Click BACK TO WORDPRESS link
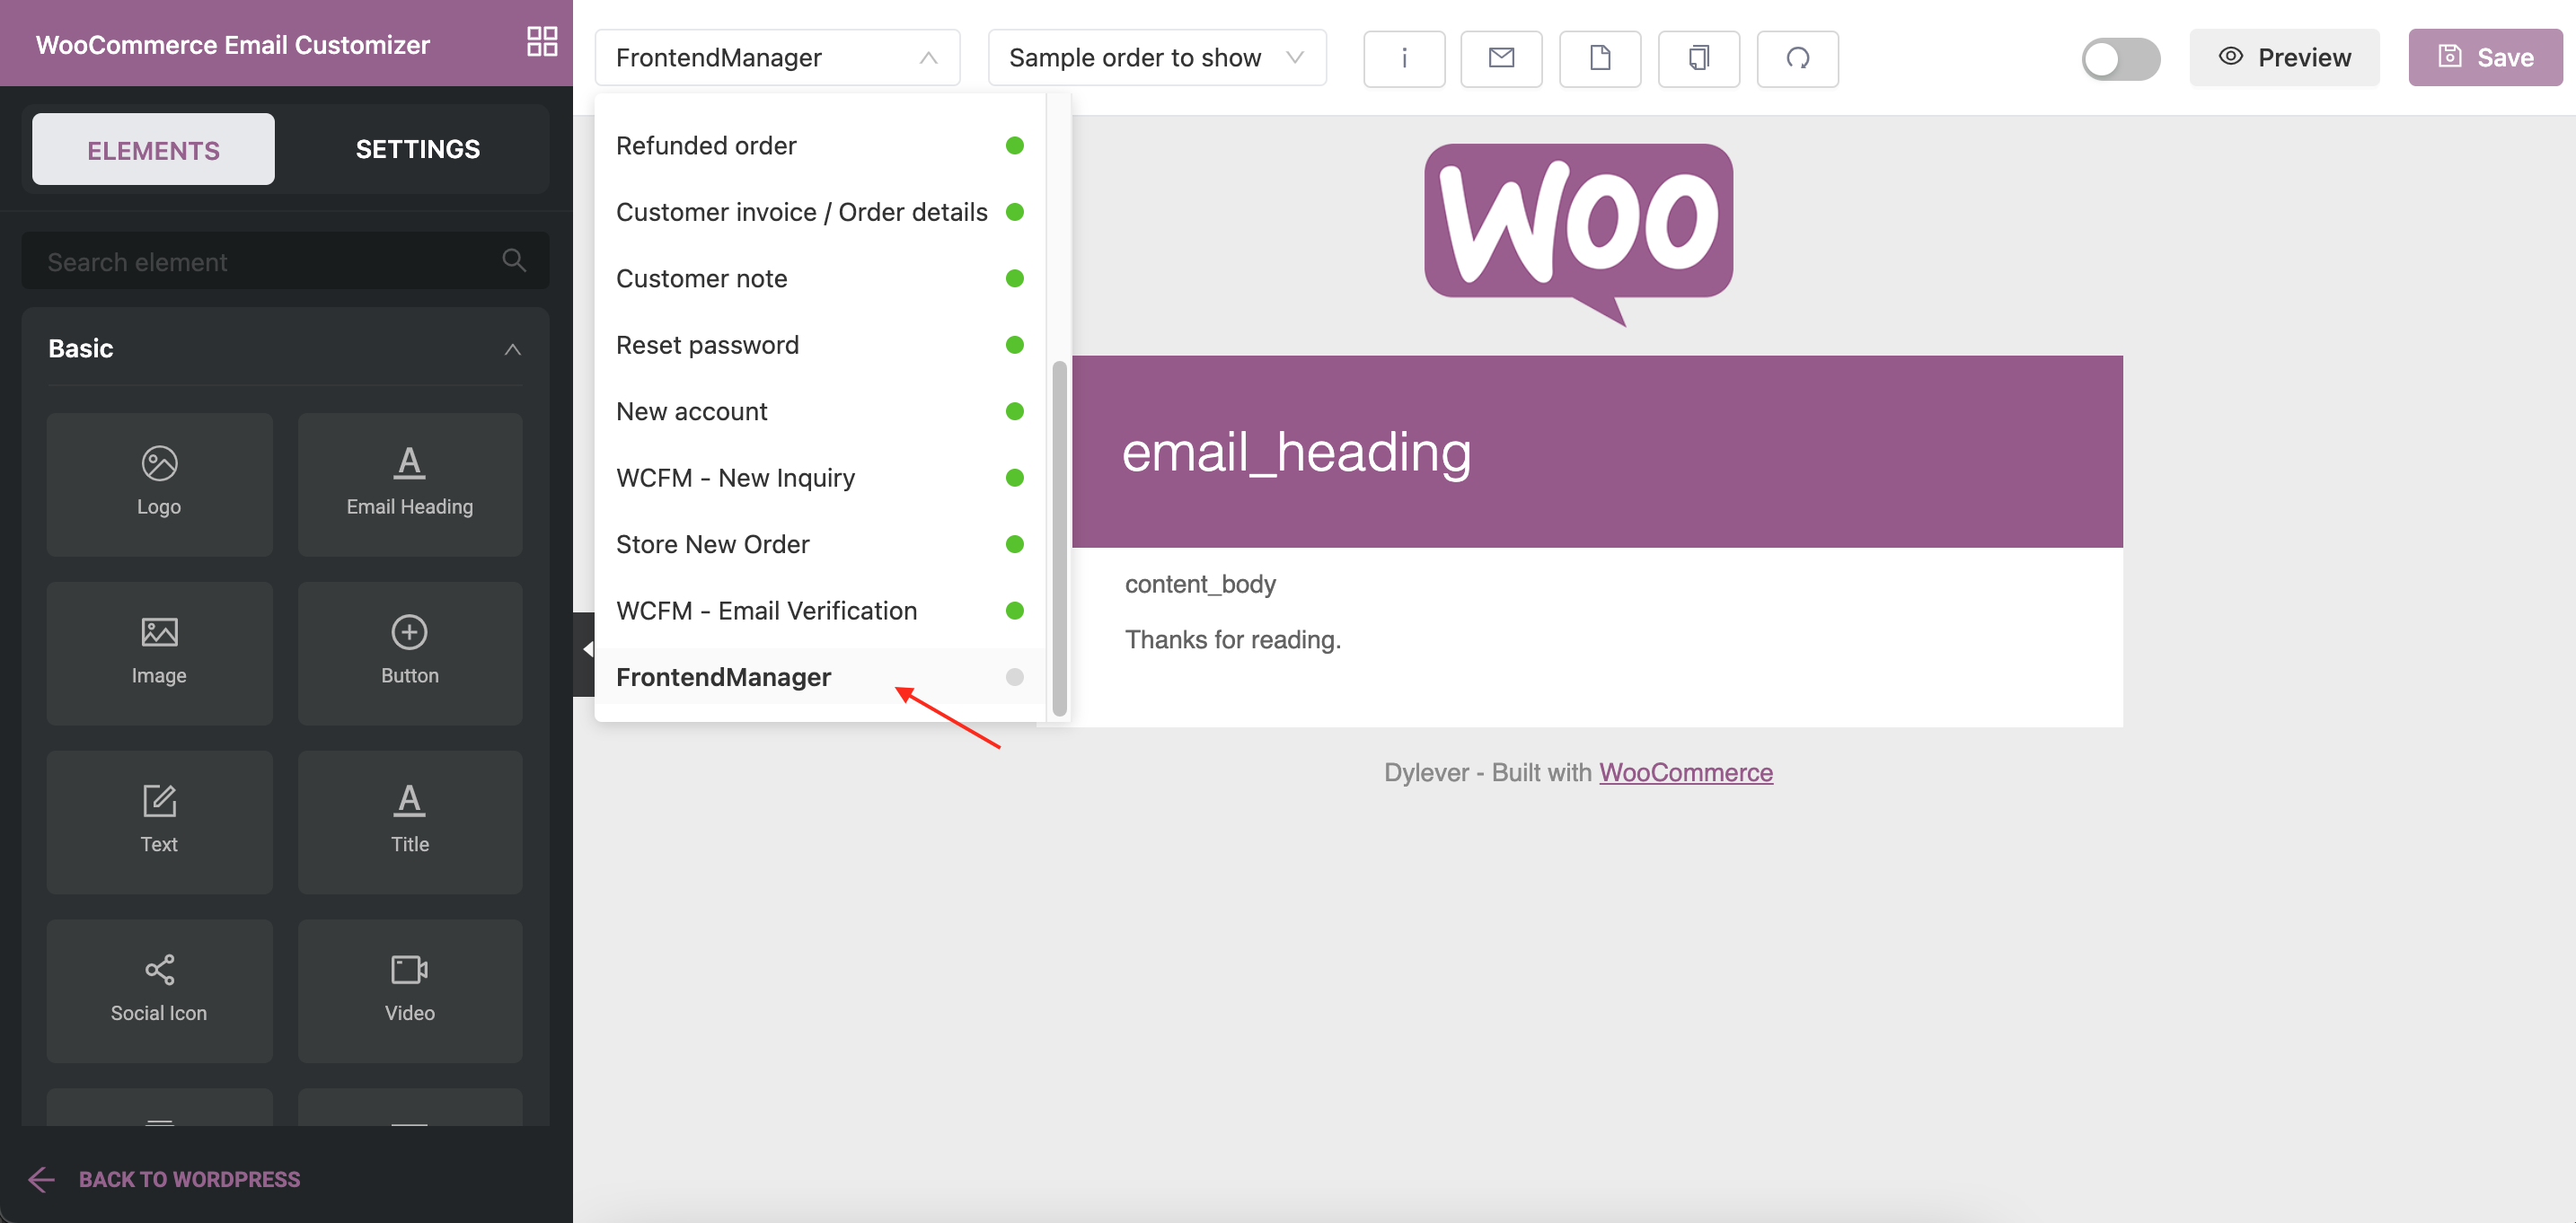2576x1223 pixels. point(165,1180)
